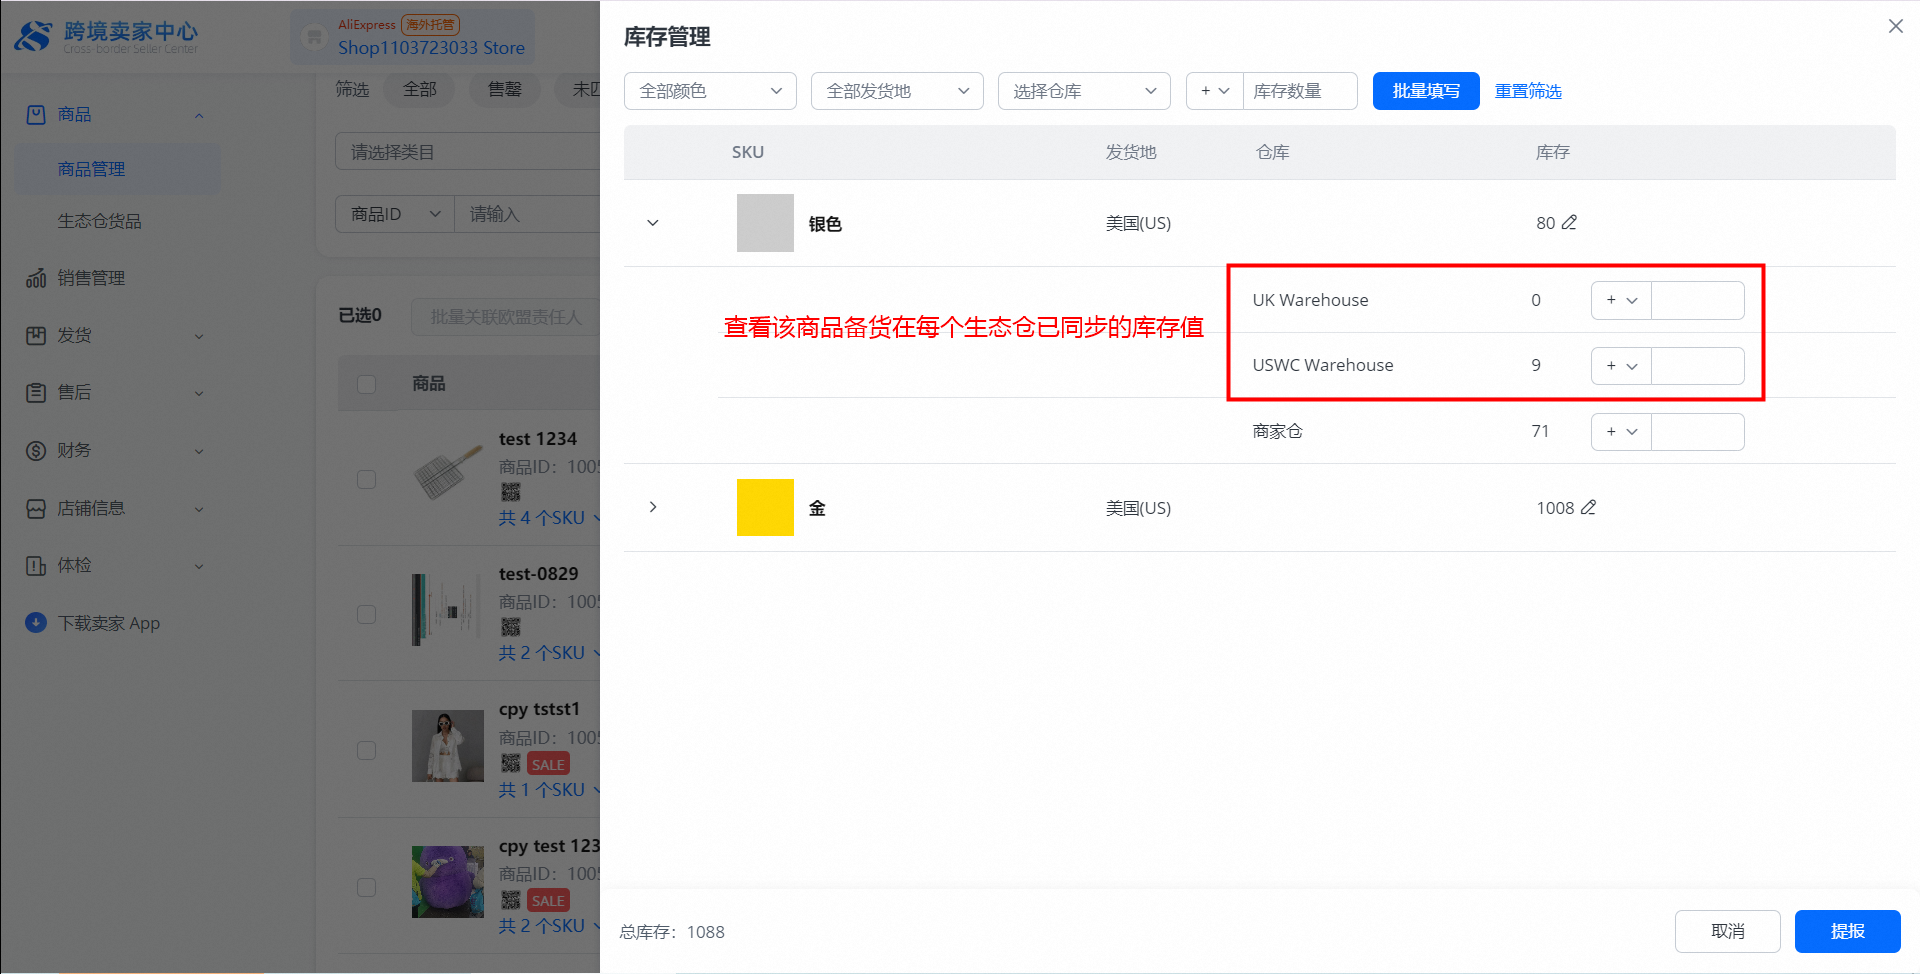
Task: Click the 取消 button
Action: pyautogui.click(x=1727, y=932)
